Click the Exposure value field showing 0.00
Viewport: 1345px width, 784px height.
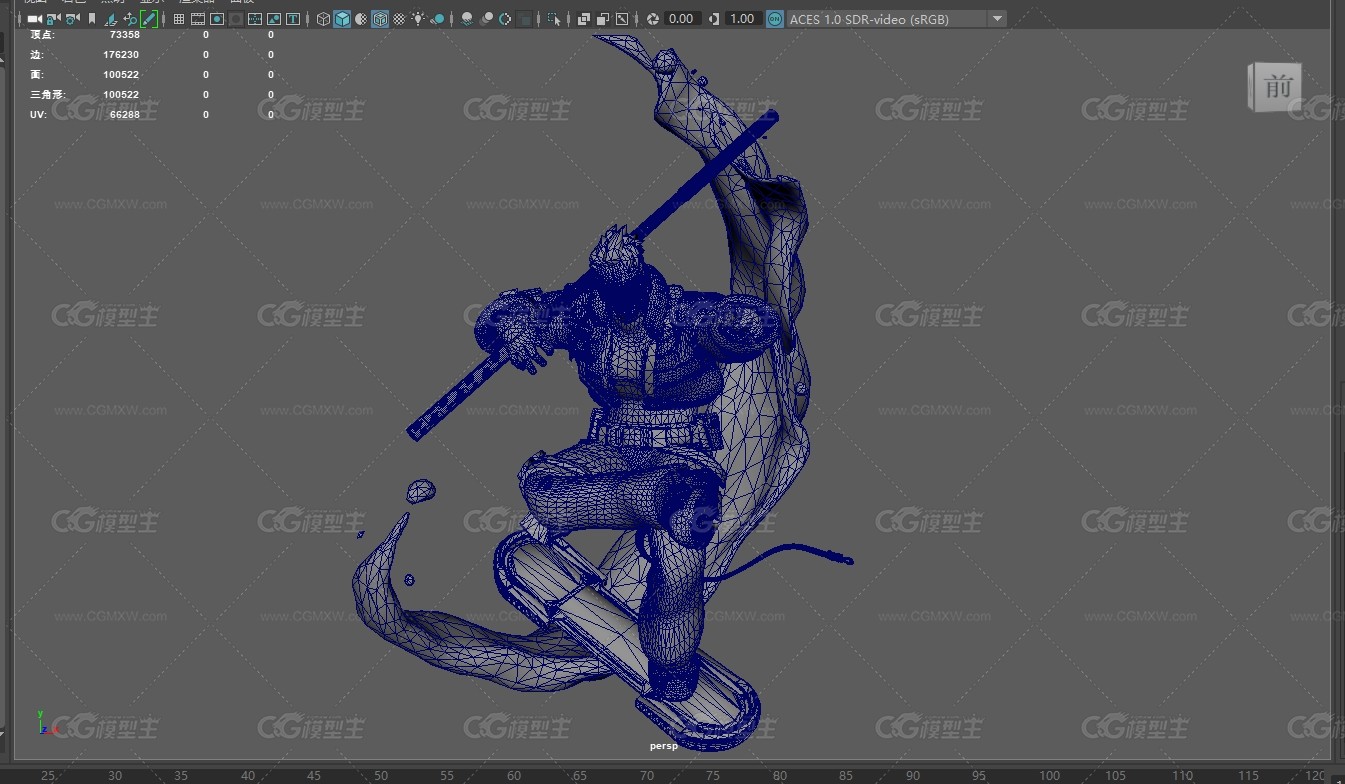click(x=682, y=19)
